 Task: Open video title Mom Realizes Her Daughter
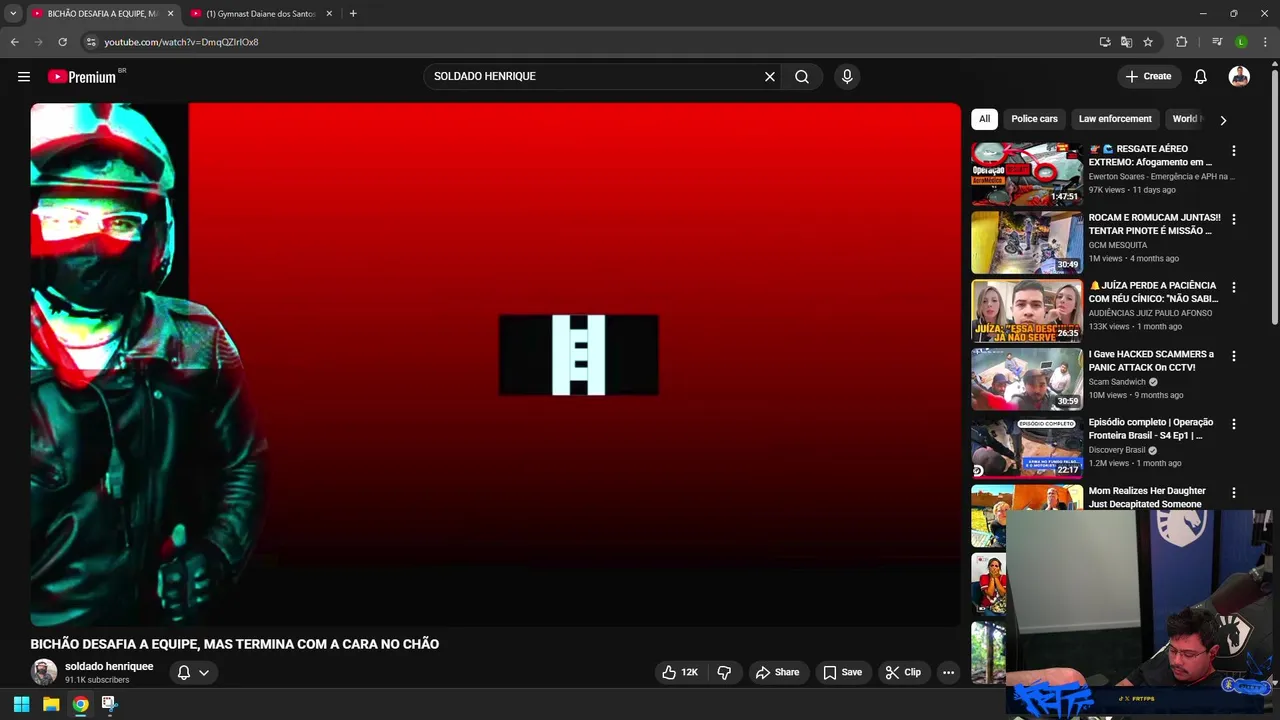pos(1147,497)
